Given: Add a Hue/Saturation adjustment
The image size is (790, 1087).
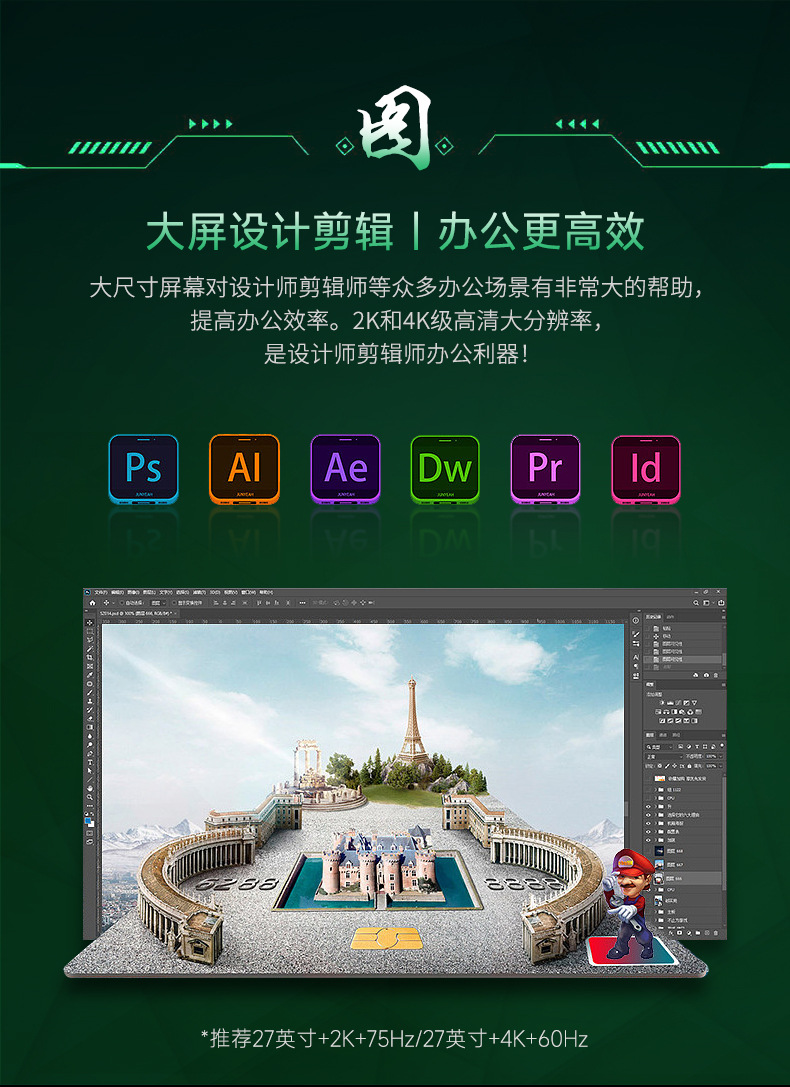Looking at the screenshot, I should [x=658, y=712].
